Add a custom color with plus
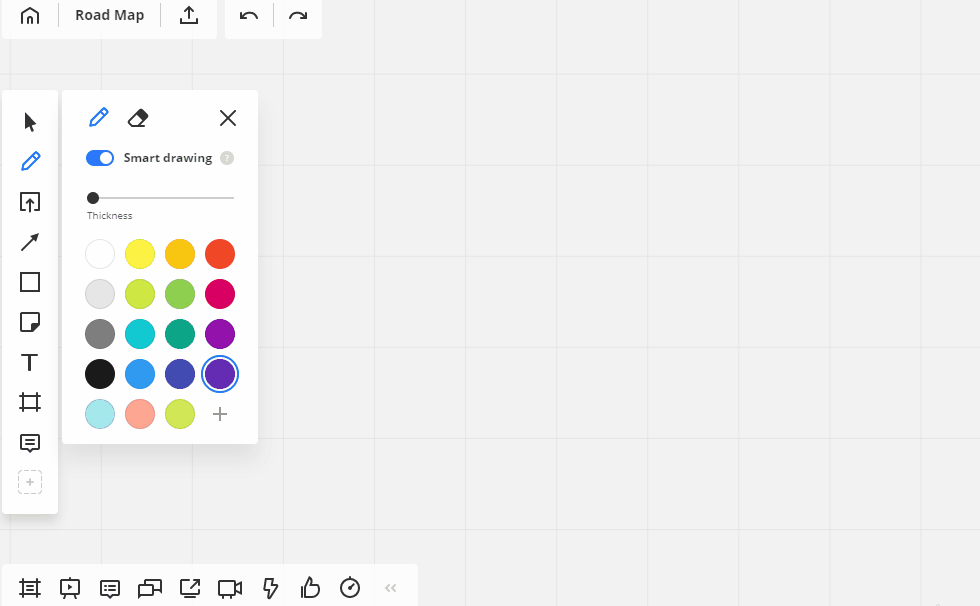This screenshot has height=606, width=980. tap(220, 414)
